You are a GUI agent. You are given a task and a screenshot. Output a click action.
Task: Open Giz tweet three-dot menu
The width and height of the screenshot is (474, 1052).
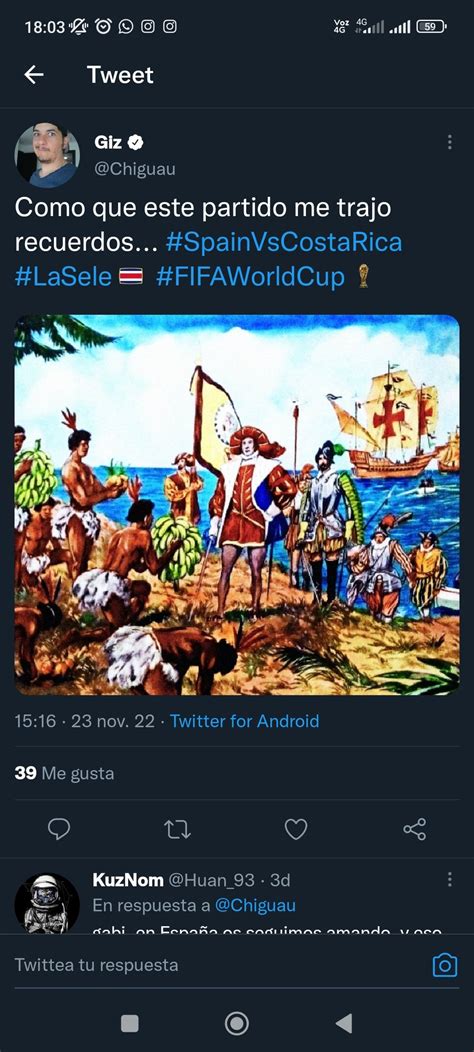449,142
